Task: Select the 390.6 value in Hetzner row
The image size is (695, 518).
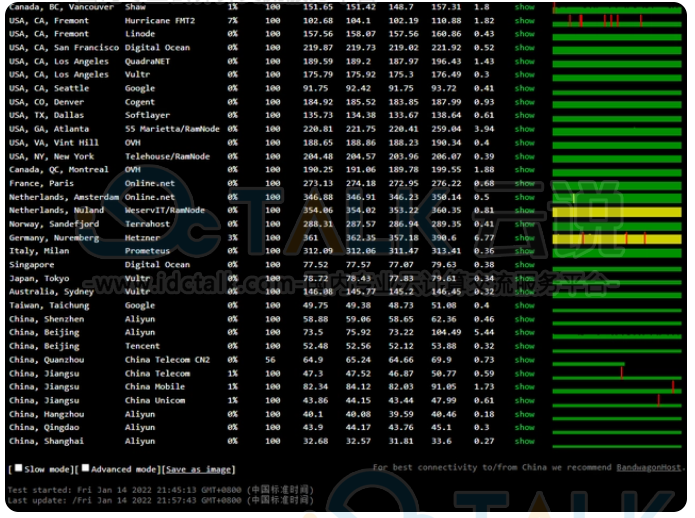Action: point(444,238)
